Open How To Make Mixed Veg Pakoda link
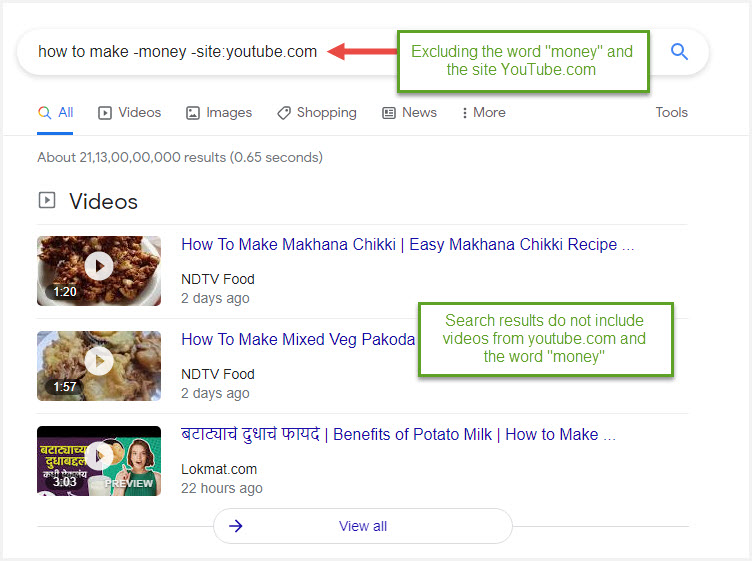The height and width of the screenshot is (561, 752). tap(297, 340)
